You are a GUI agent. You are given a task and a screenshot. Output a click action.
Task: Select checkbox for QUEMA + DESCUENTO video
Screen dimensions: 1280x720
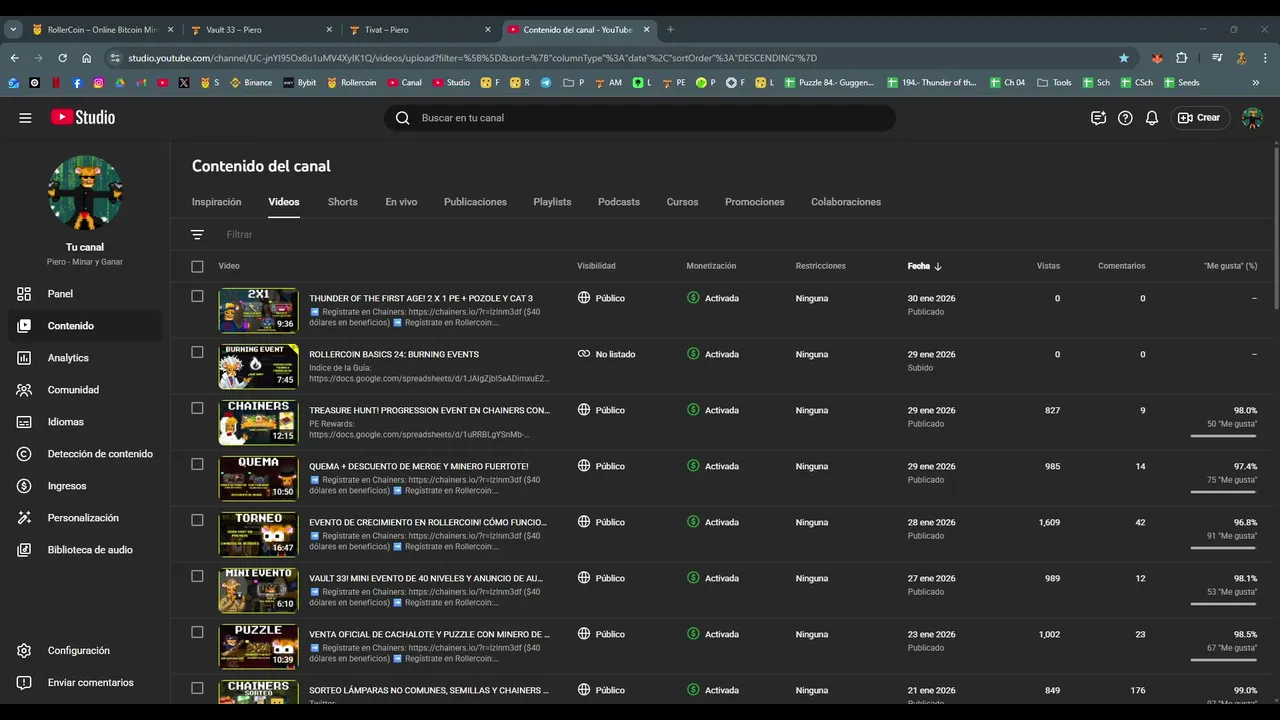click(197, 464)
